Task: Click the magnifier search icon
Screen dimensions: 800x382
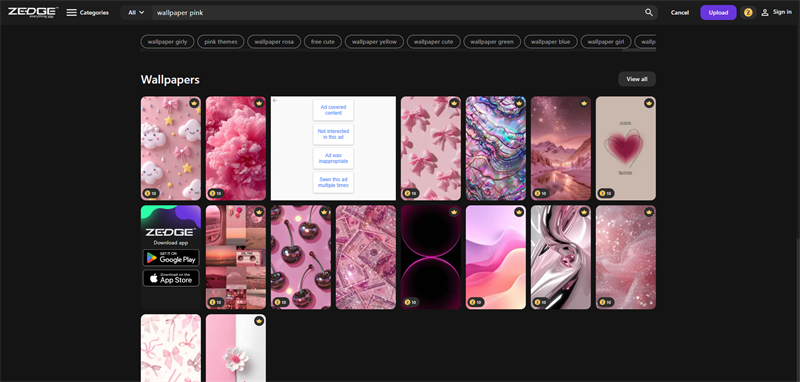Action: click(648, 13)
